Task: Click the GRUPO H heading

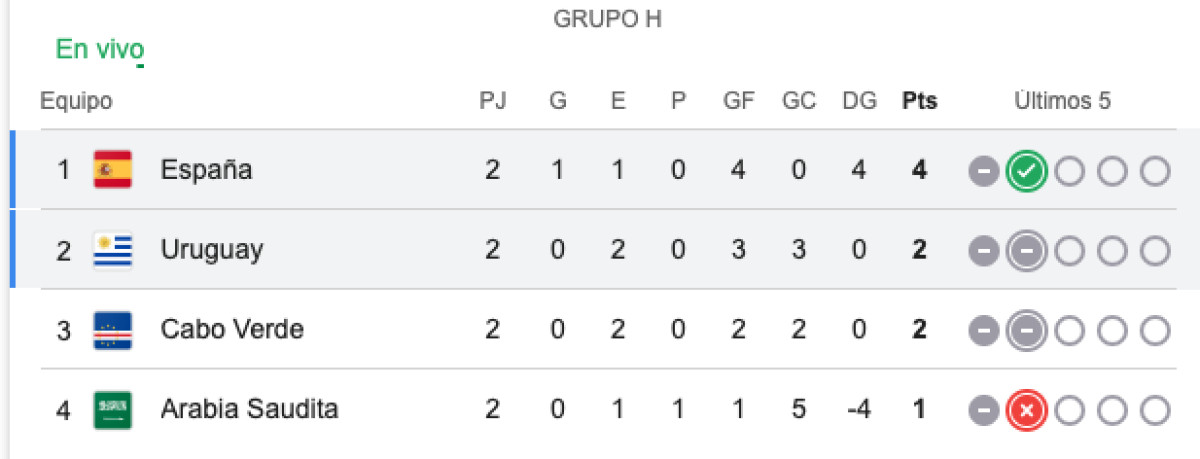Action: (608, 19)
